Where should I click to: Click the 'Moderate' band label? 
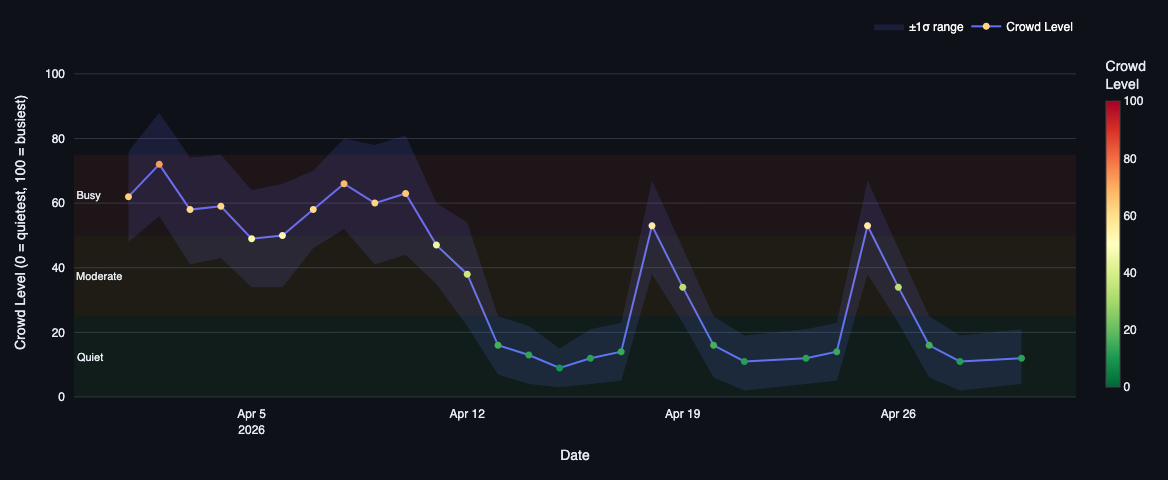click(99, 277)
